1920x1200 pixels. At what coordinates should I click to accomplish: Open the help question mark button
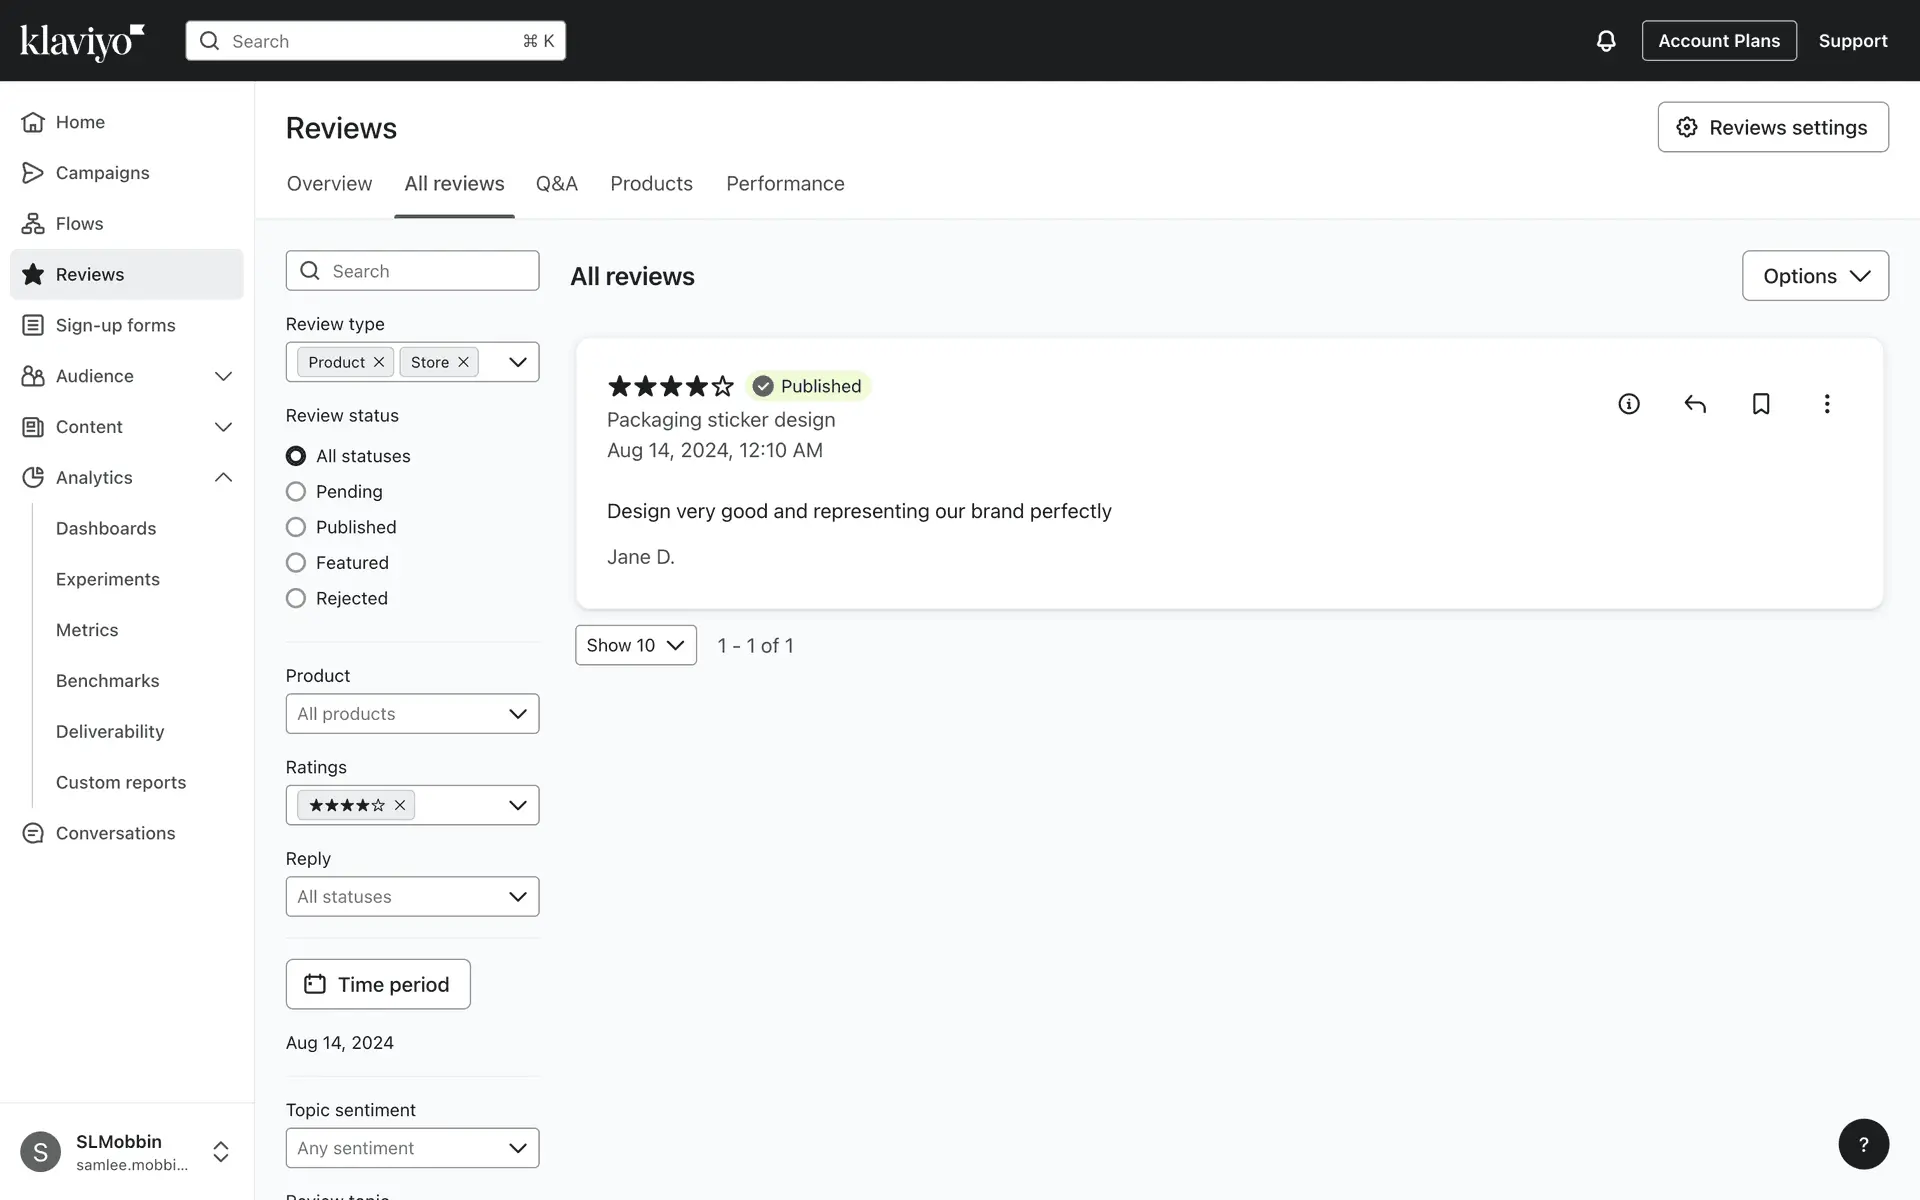pos(1863,1144)
